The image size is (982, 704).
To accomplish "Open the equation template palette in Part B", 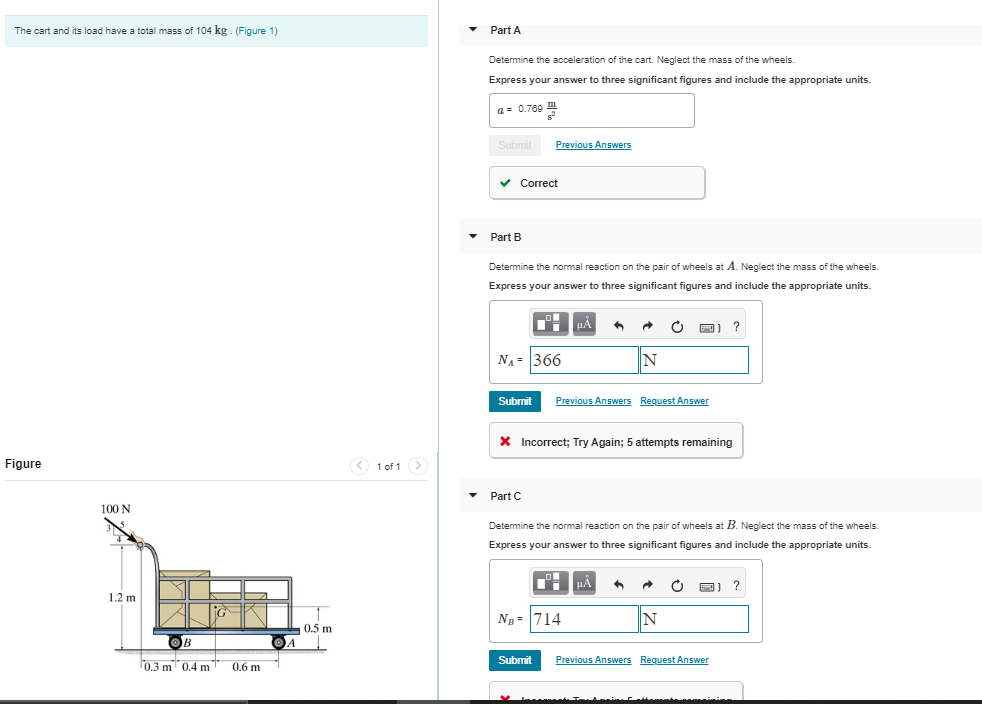I will [549, 324].
